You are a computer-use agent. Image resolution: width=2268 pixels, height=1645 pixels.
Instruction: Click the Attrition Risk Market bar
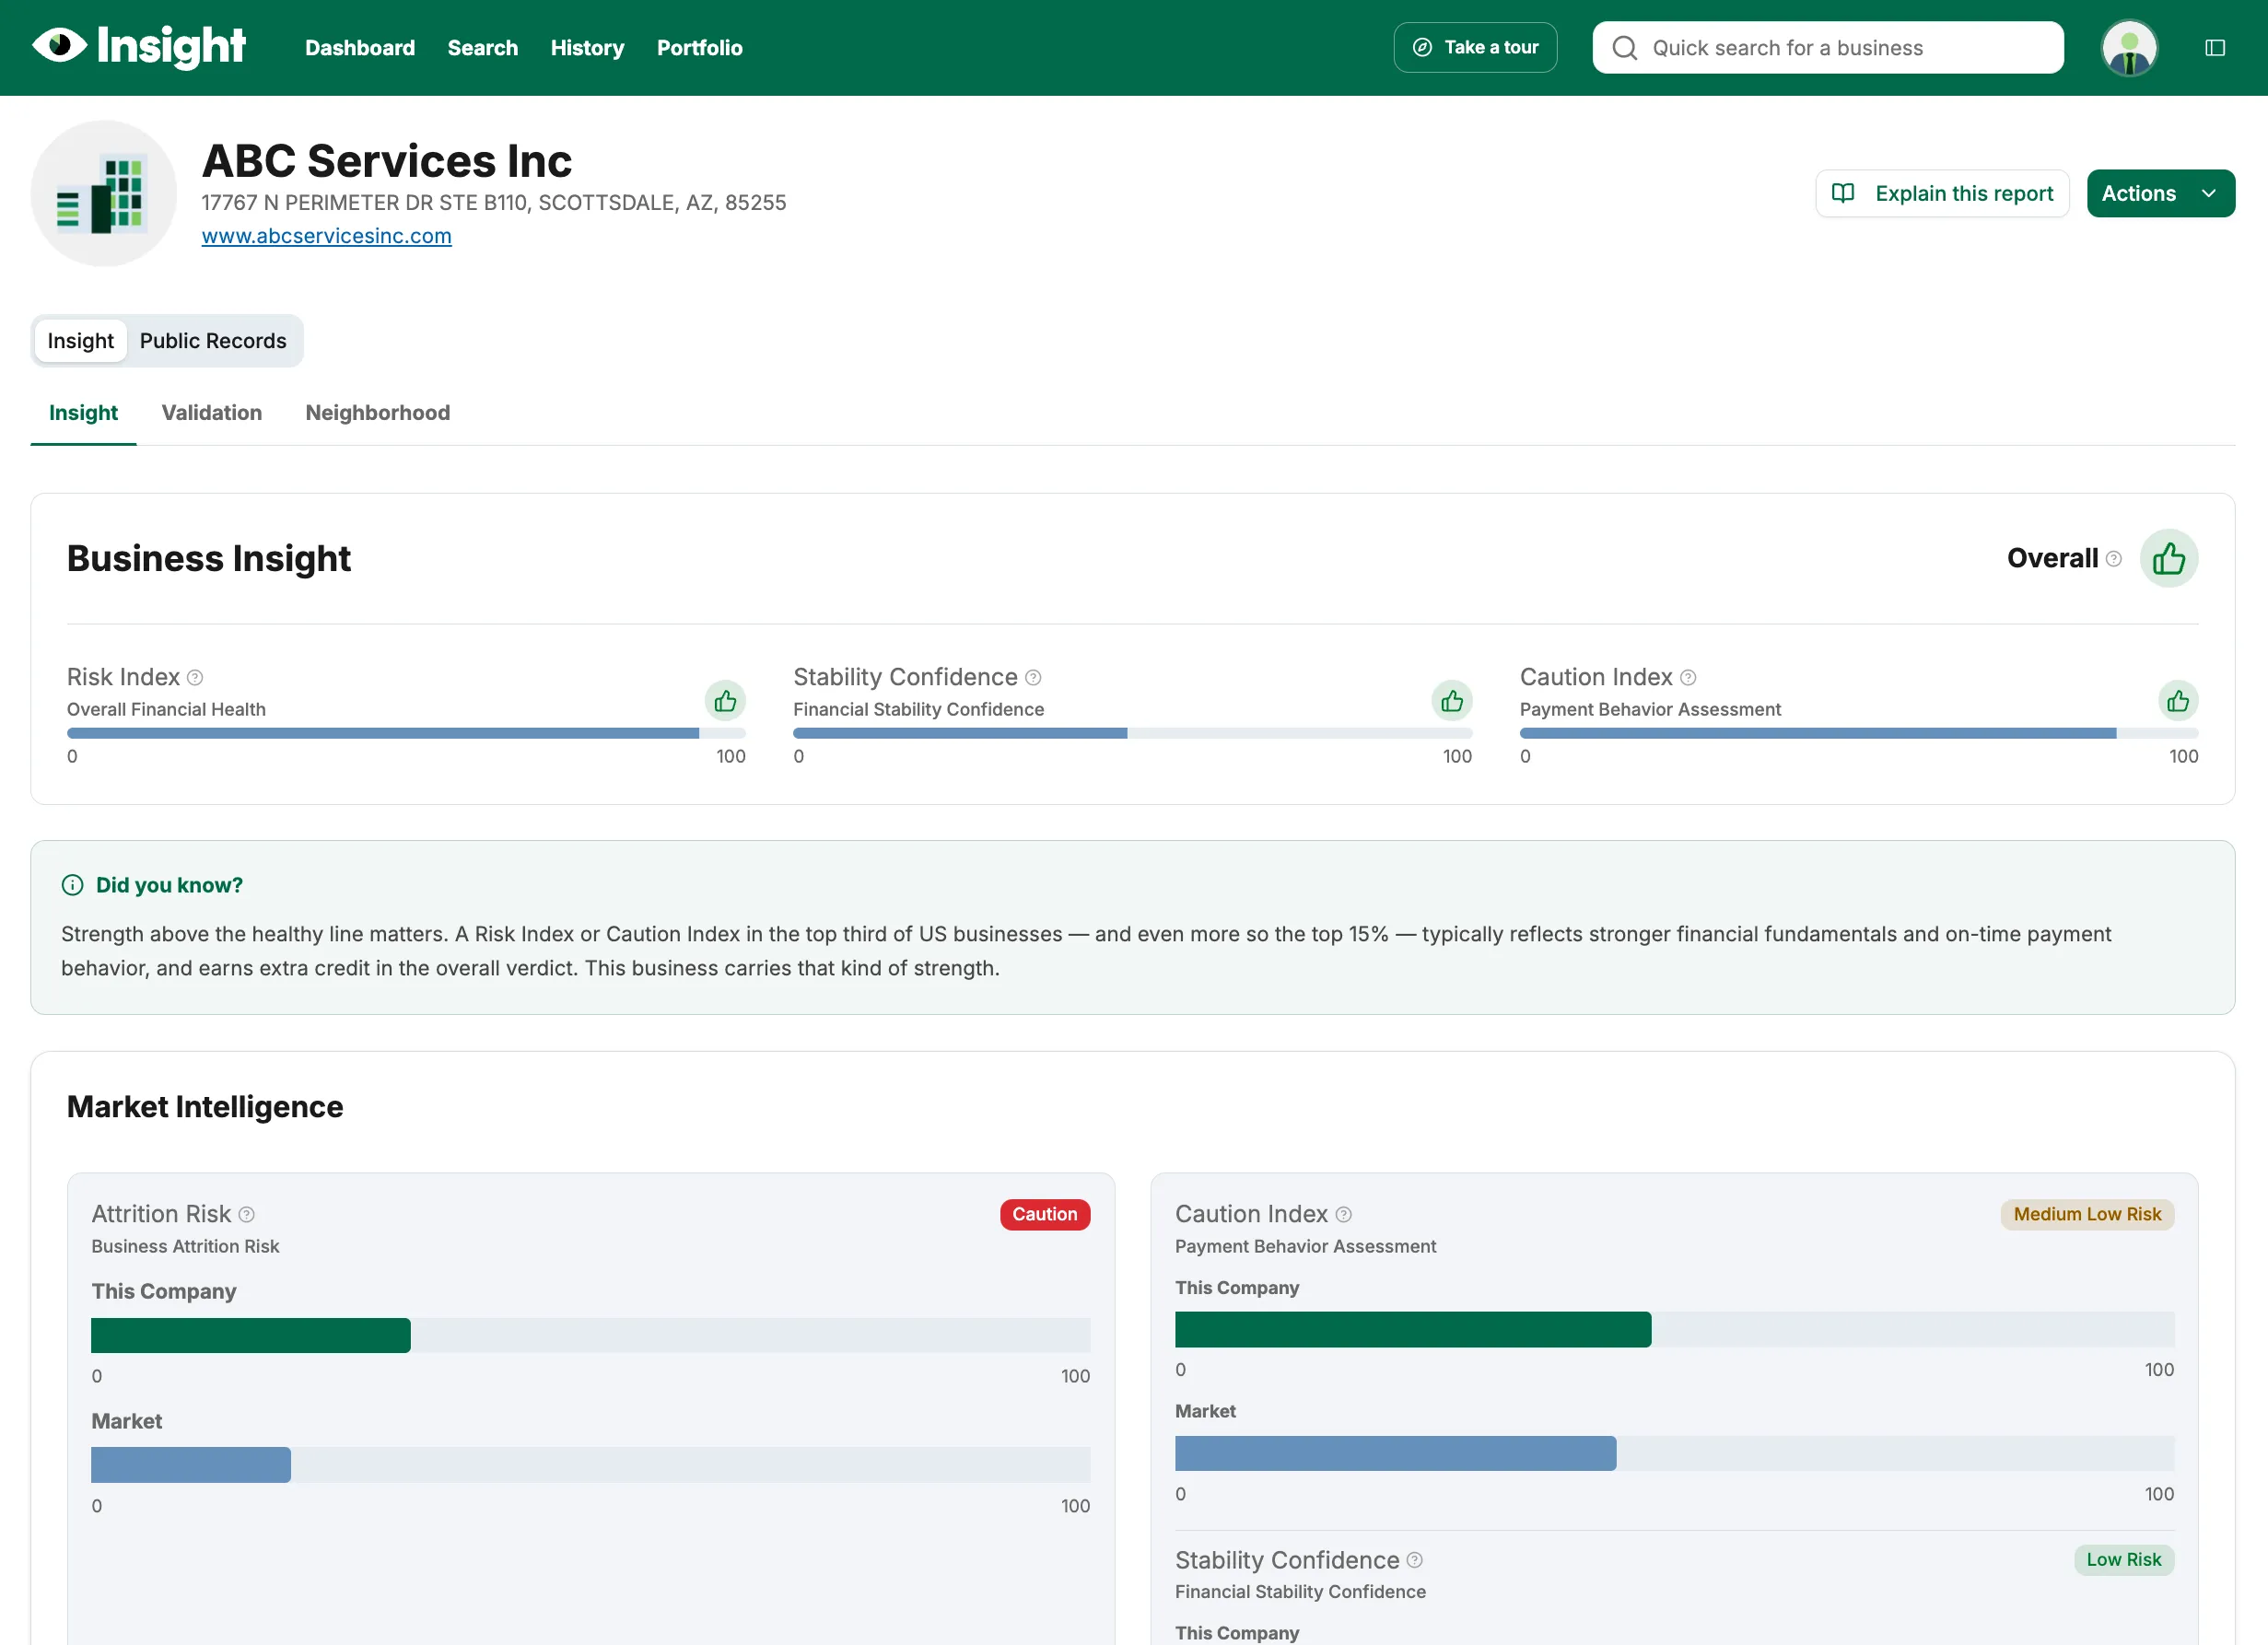[590, 1465]
